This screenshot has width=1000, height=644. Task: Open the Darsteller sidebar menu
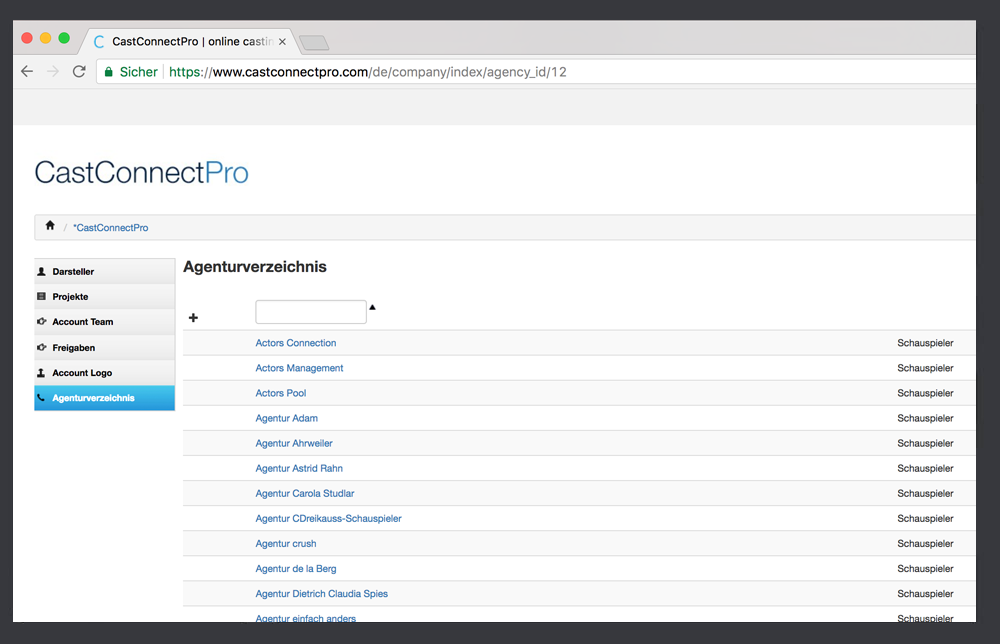[105, 271]
